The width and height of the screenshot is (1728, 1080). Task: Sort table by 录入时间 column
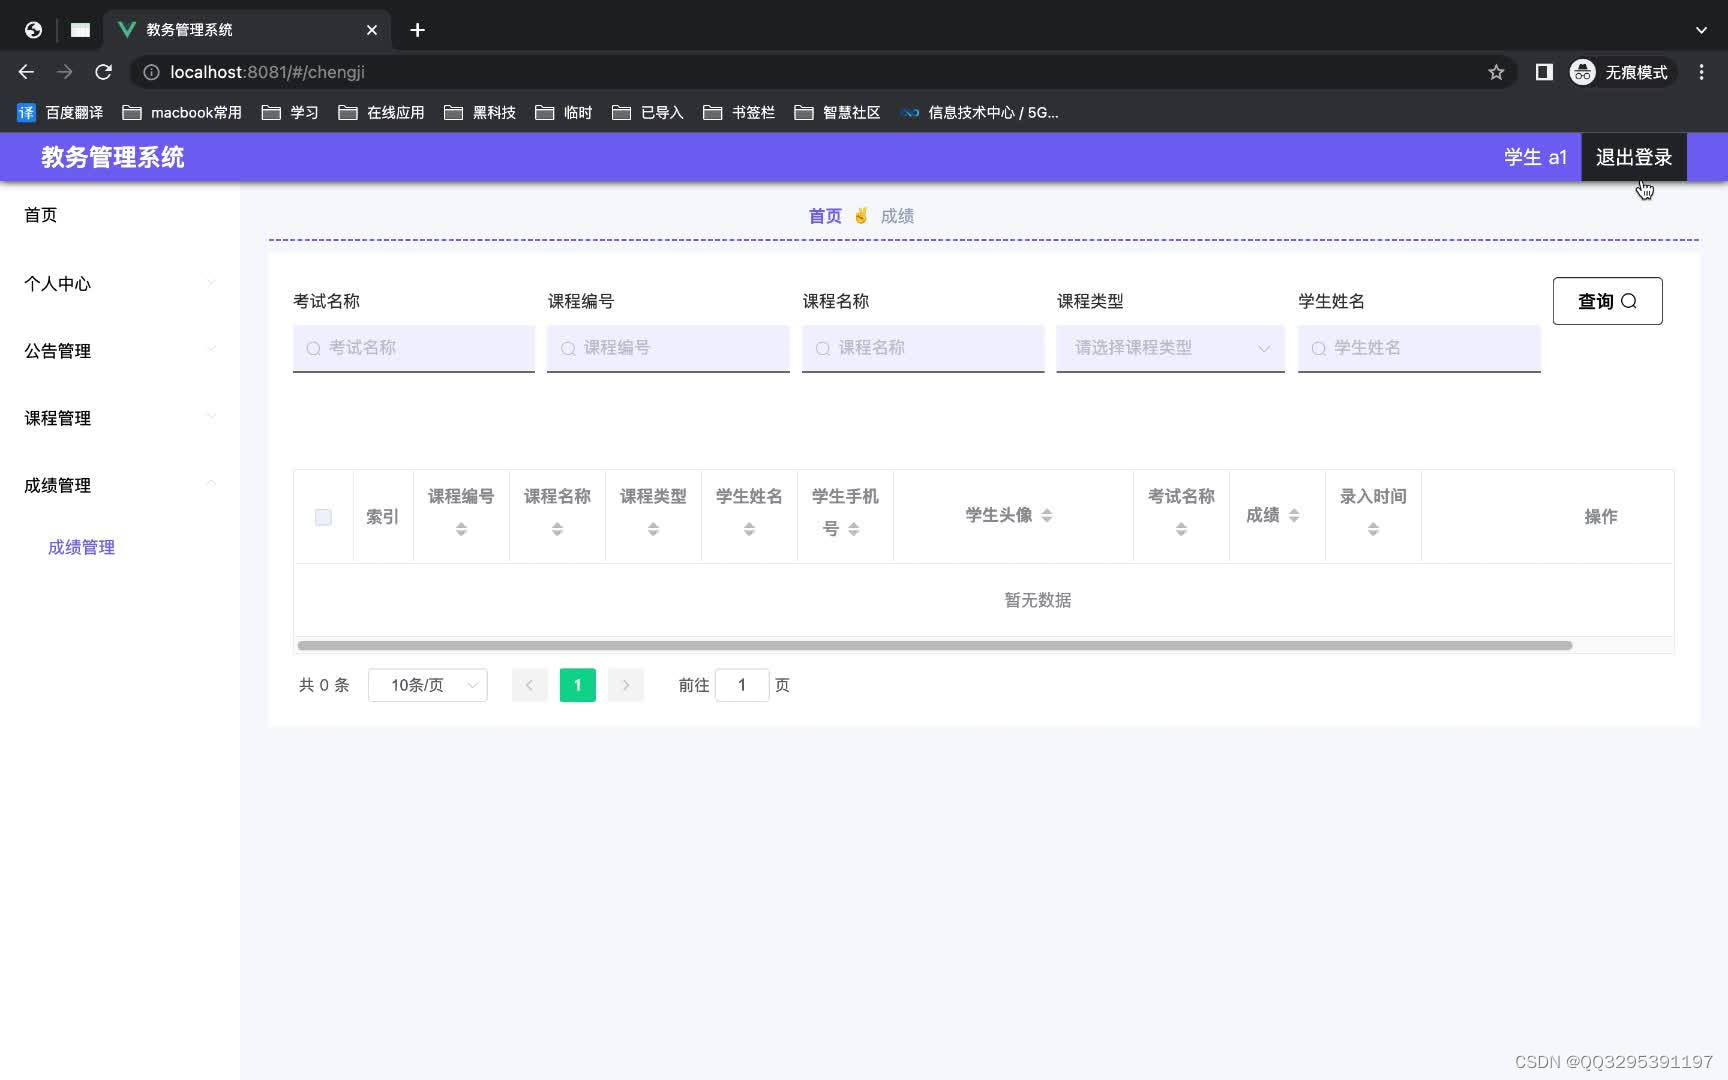coord(1373,529)
